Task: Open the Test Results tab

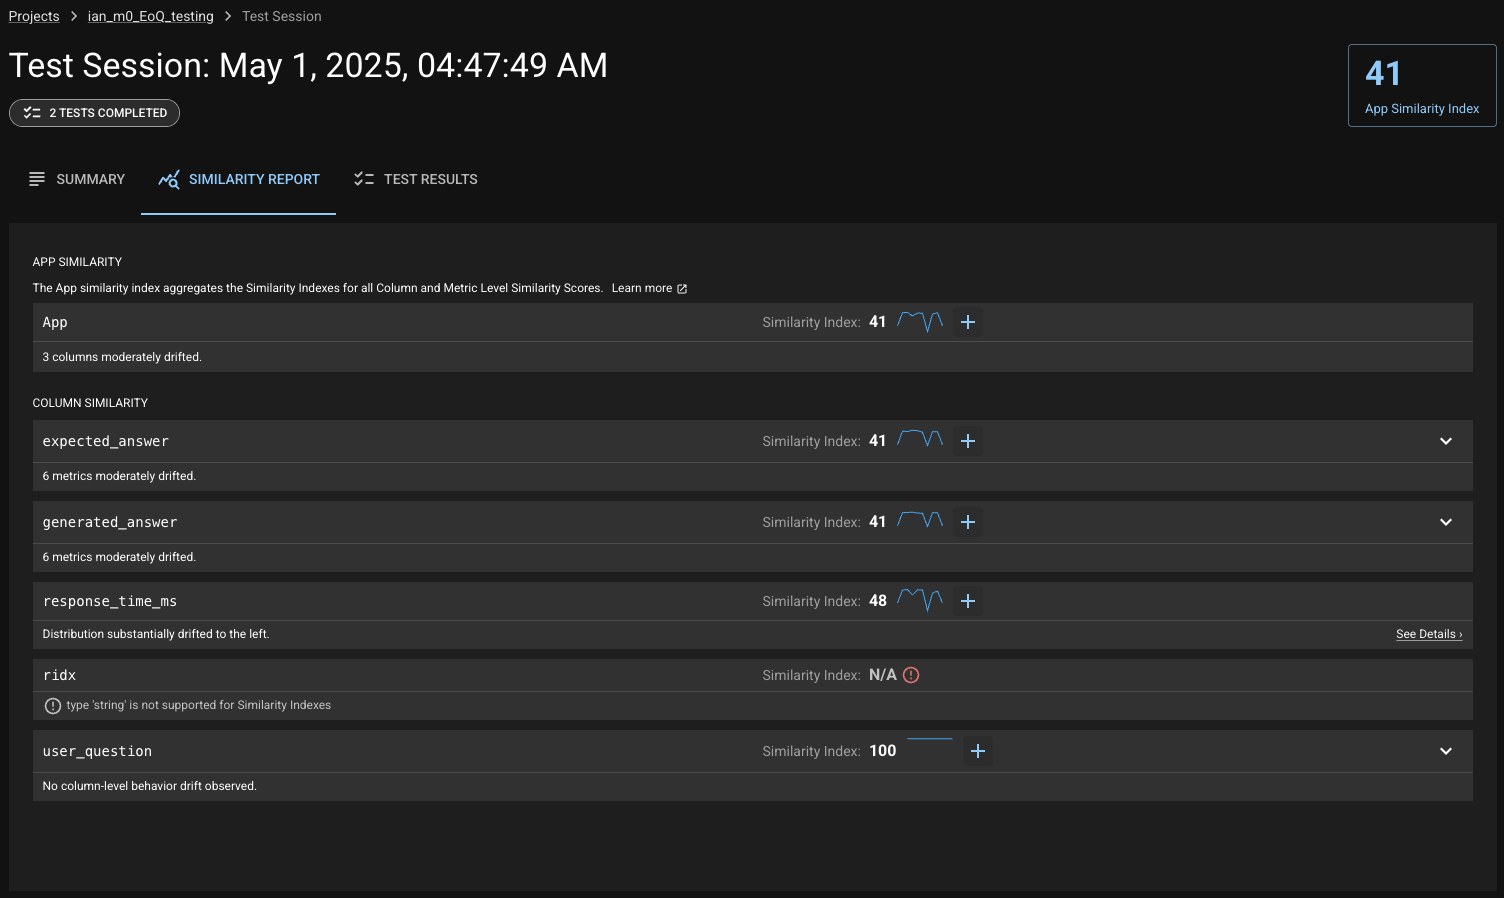Action: pyautogui.click(x=416, y=179)
